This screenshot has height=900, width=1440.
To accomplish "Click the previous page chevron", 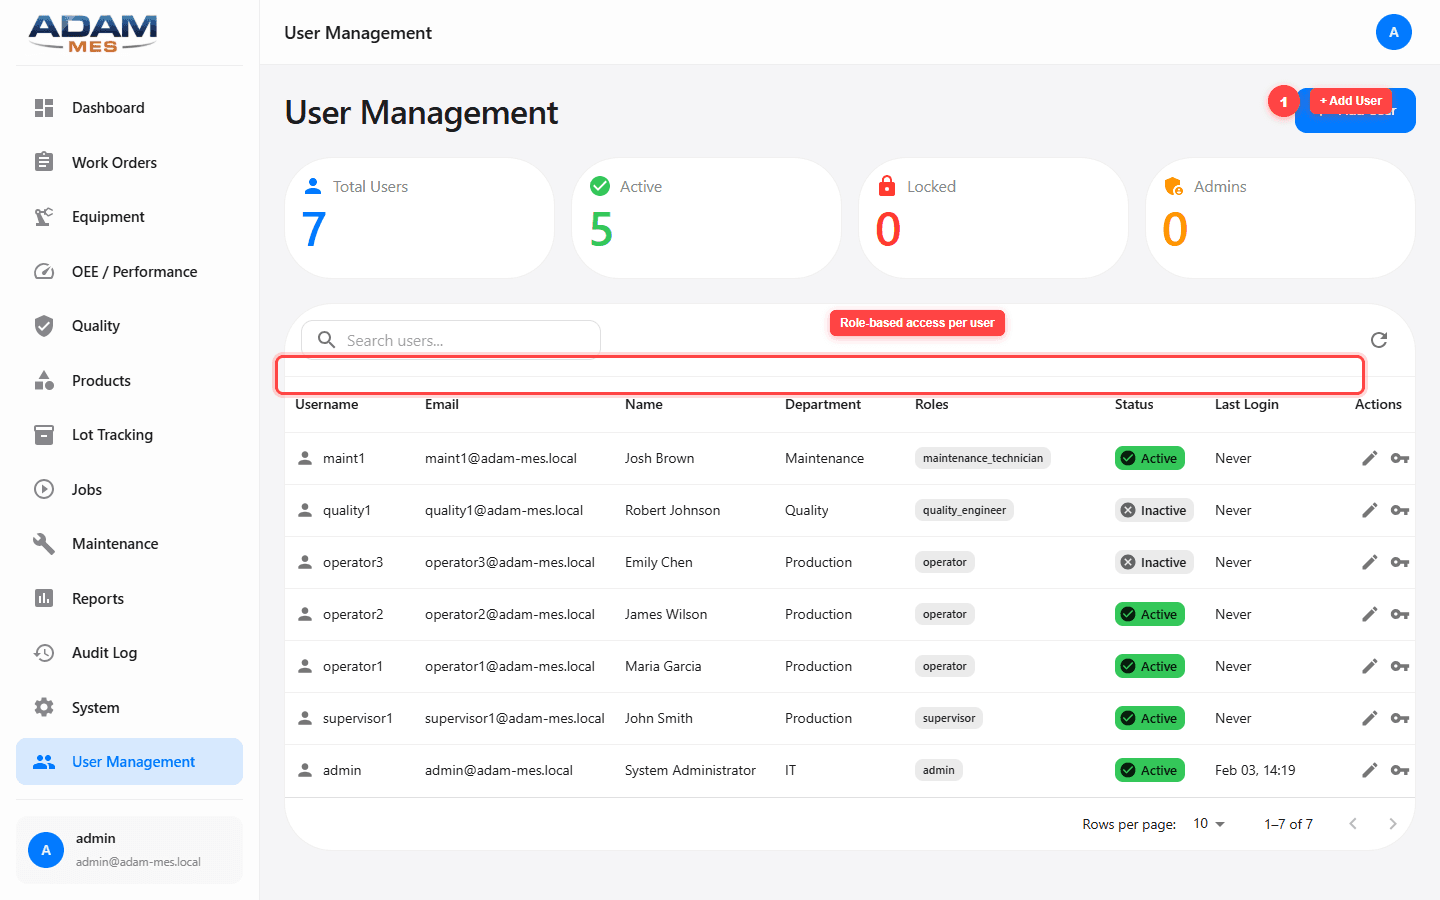I will tap(1353, 823).
